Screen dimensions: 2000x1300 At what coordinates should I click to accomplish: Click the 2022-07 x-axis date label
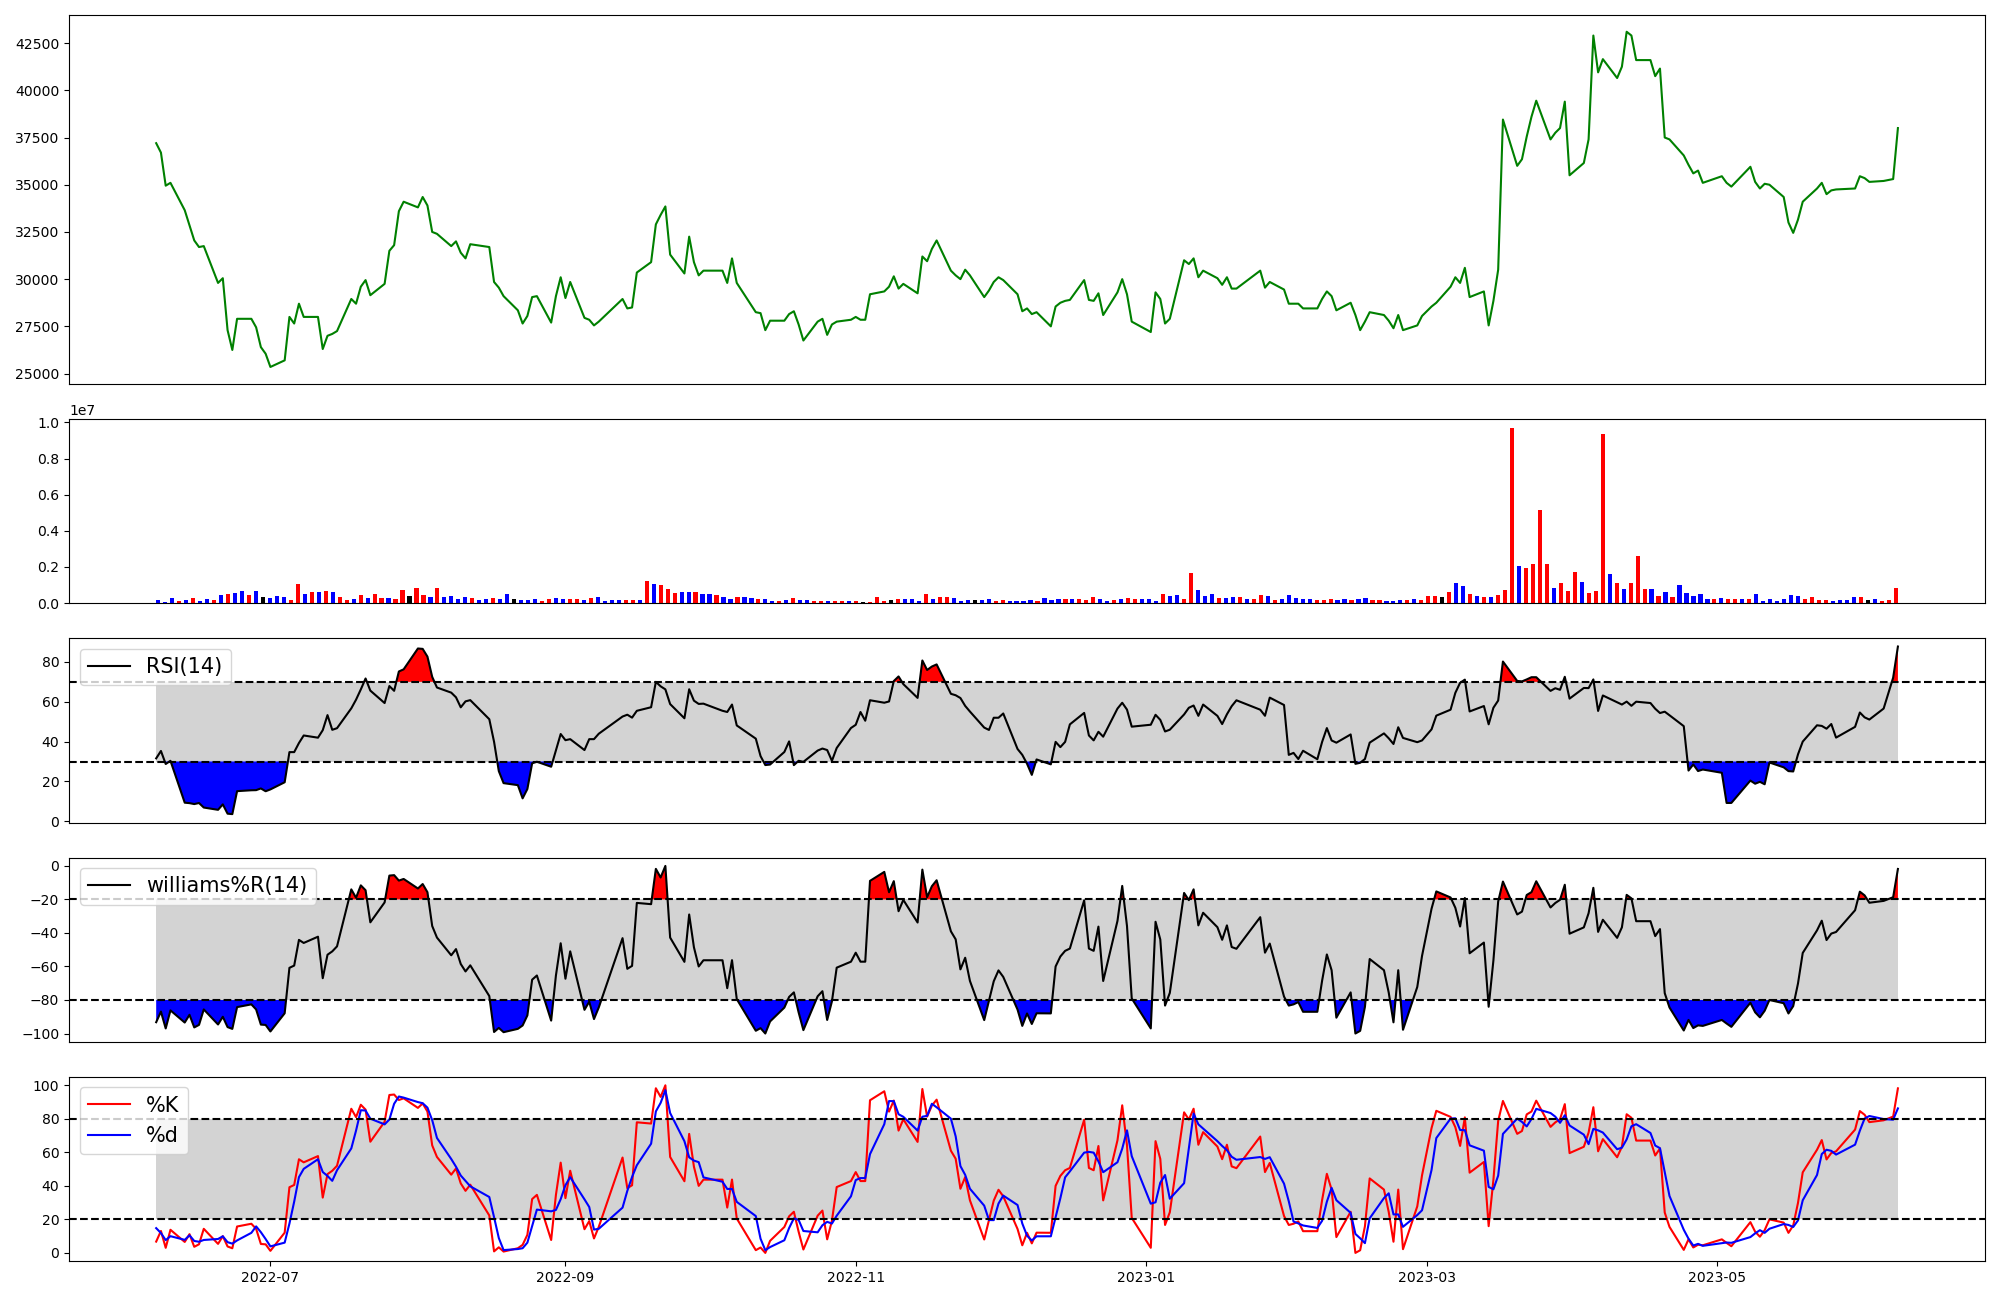pyautogui.click(x=270, y=1277)
